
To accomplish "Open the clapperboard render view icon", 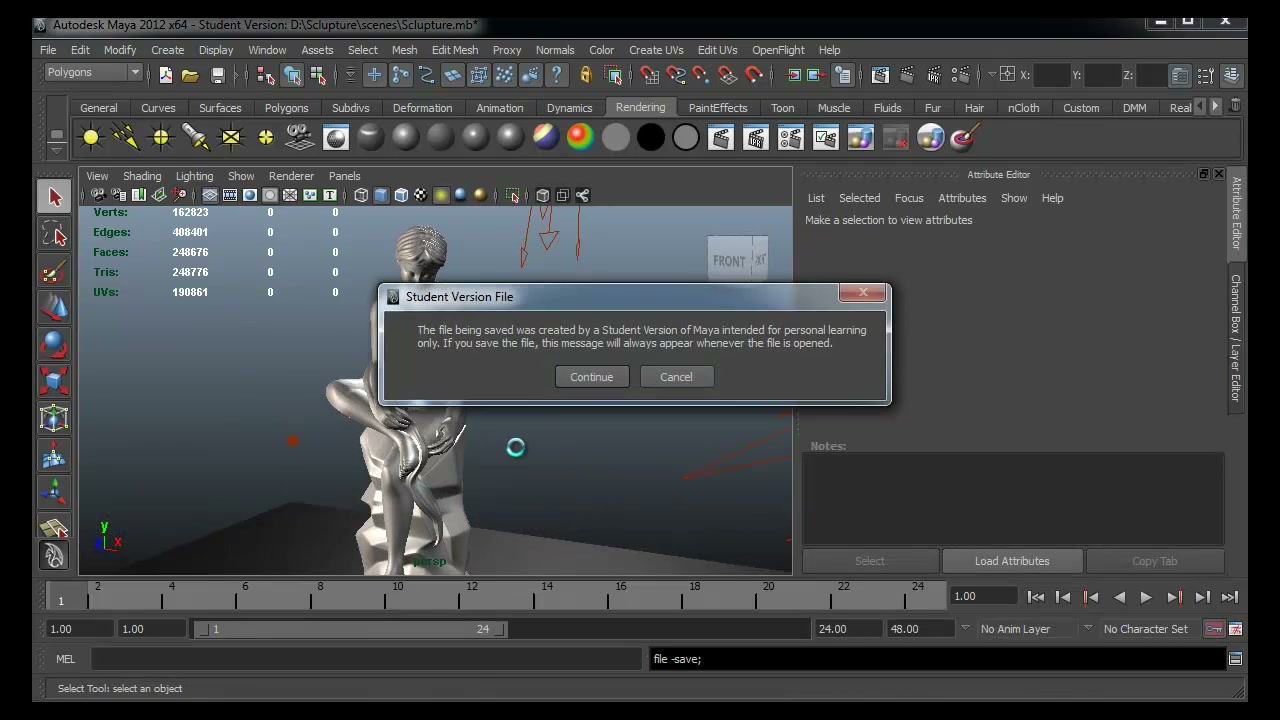I will coord(720,137).
